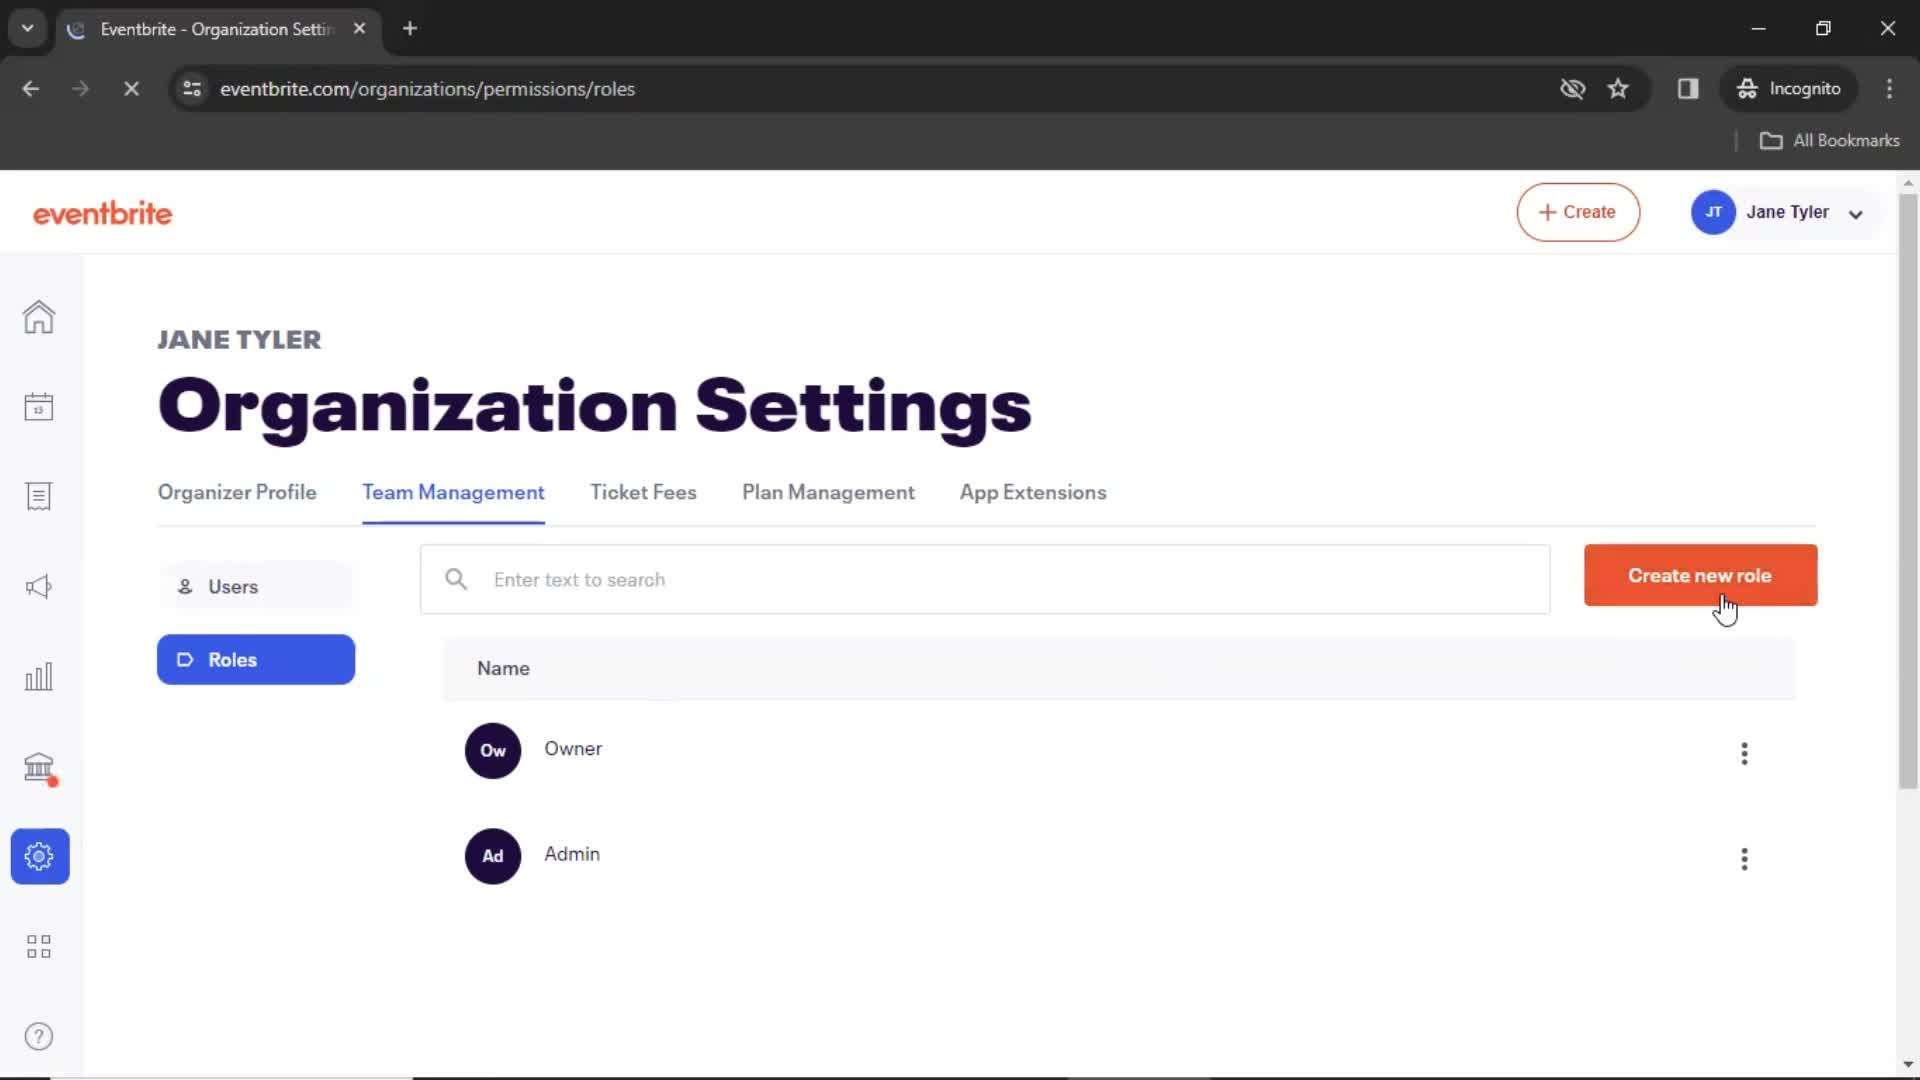The image size is (1920, 1080).
Task: Select the Team Management tab
Action: 453,492
